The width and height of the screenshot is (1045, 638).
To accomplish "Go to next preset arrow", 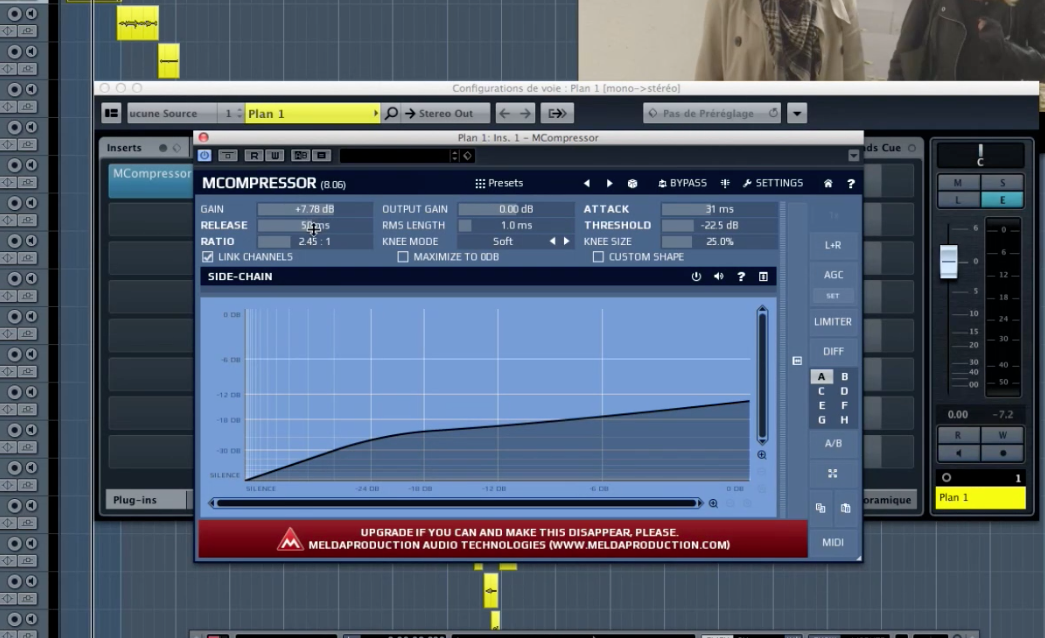I will click(609, 183).
